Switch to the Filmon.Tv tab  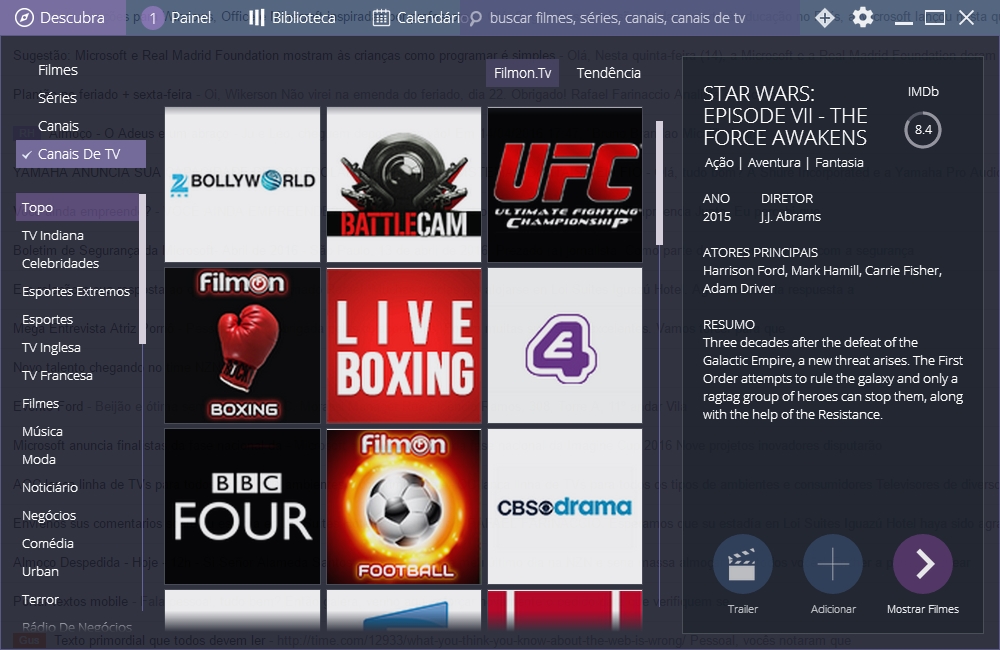click(x=522, y=73)
